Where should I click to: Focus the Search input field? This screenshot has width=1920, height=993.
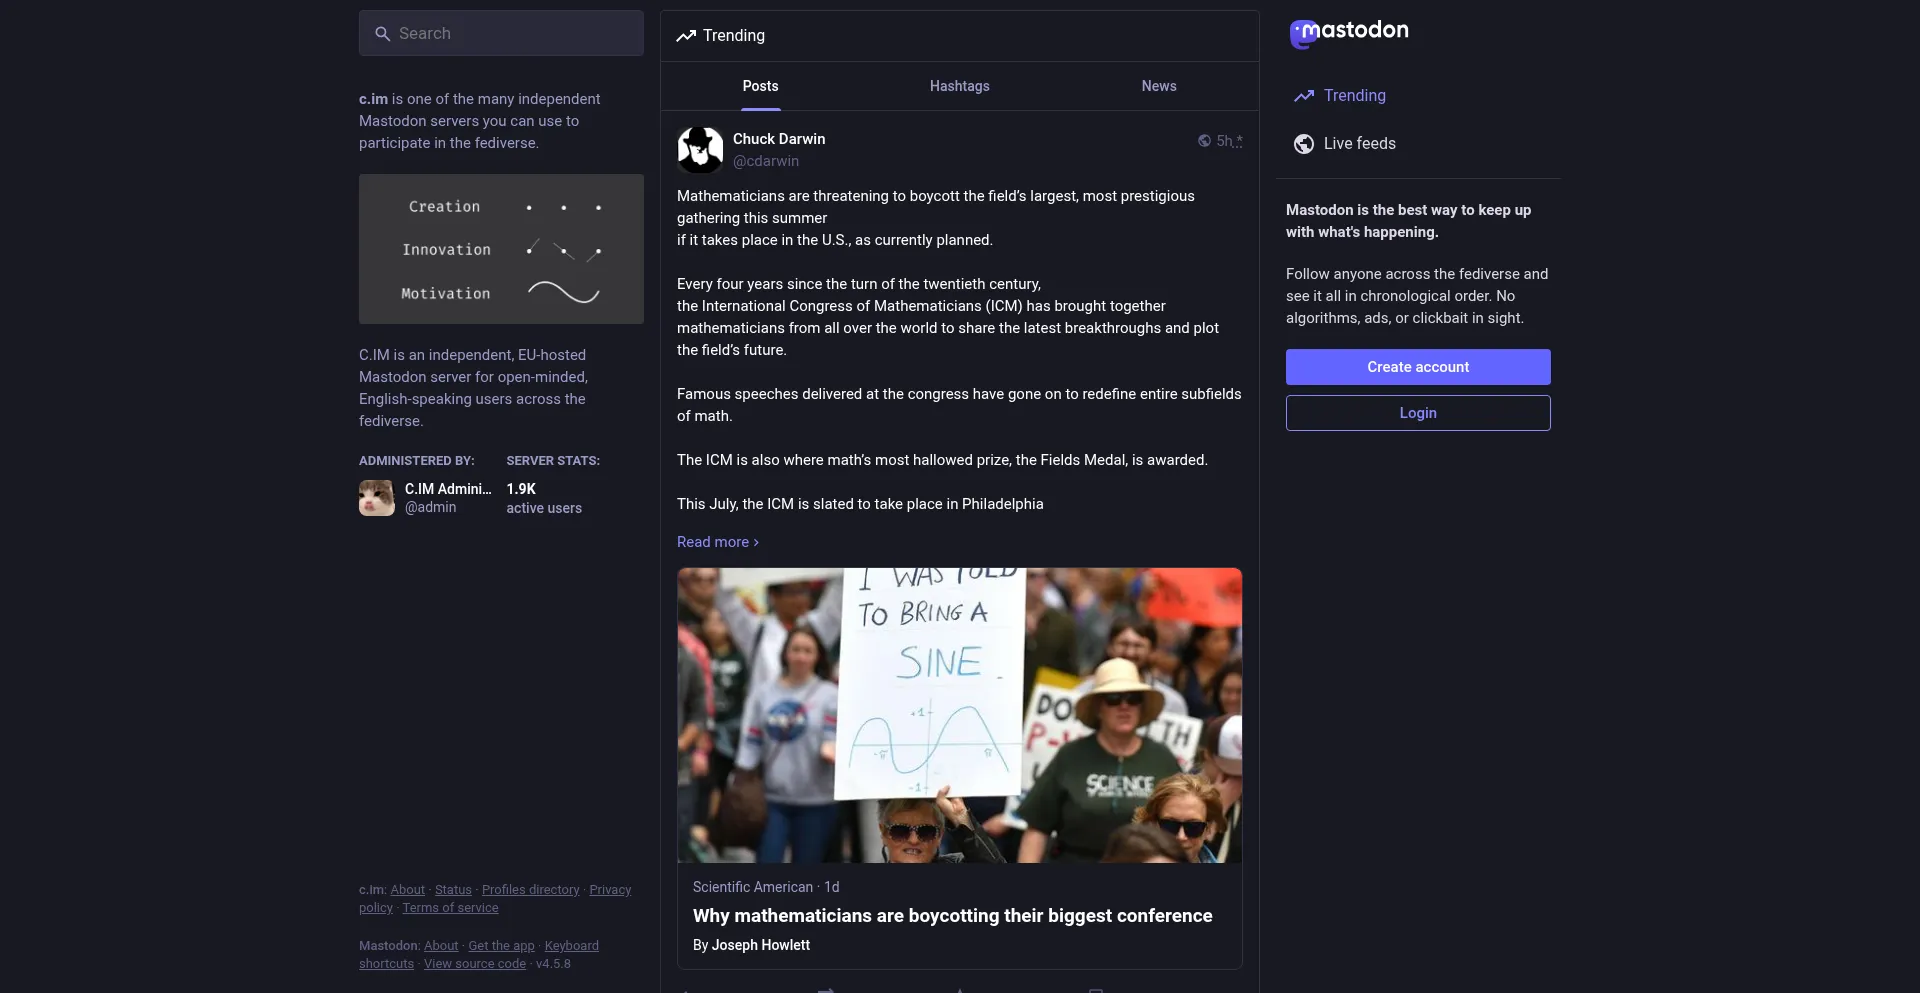[501, 33]
